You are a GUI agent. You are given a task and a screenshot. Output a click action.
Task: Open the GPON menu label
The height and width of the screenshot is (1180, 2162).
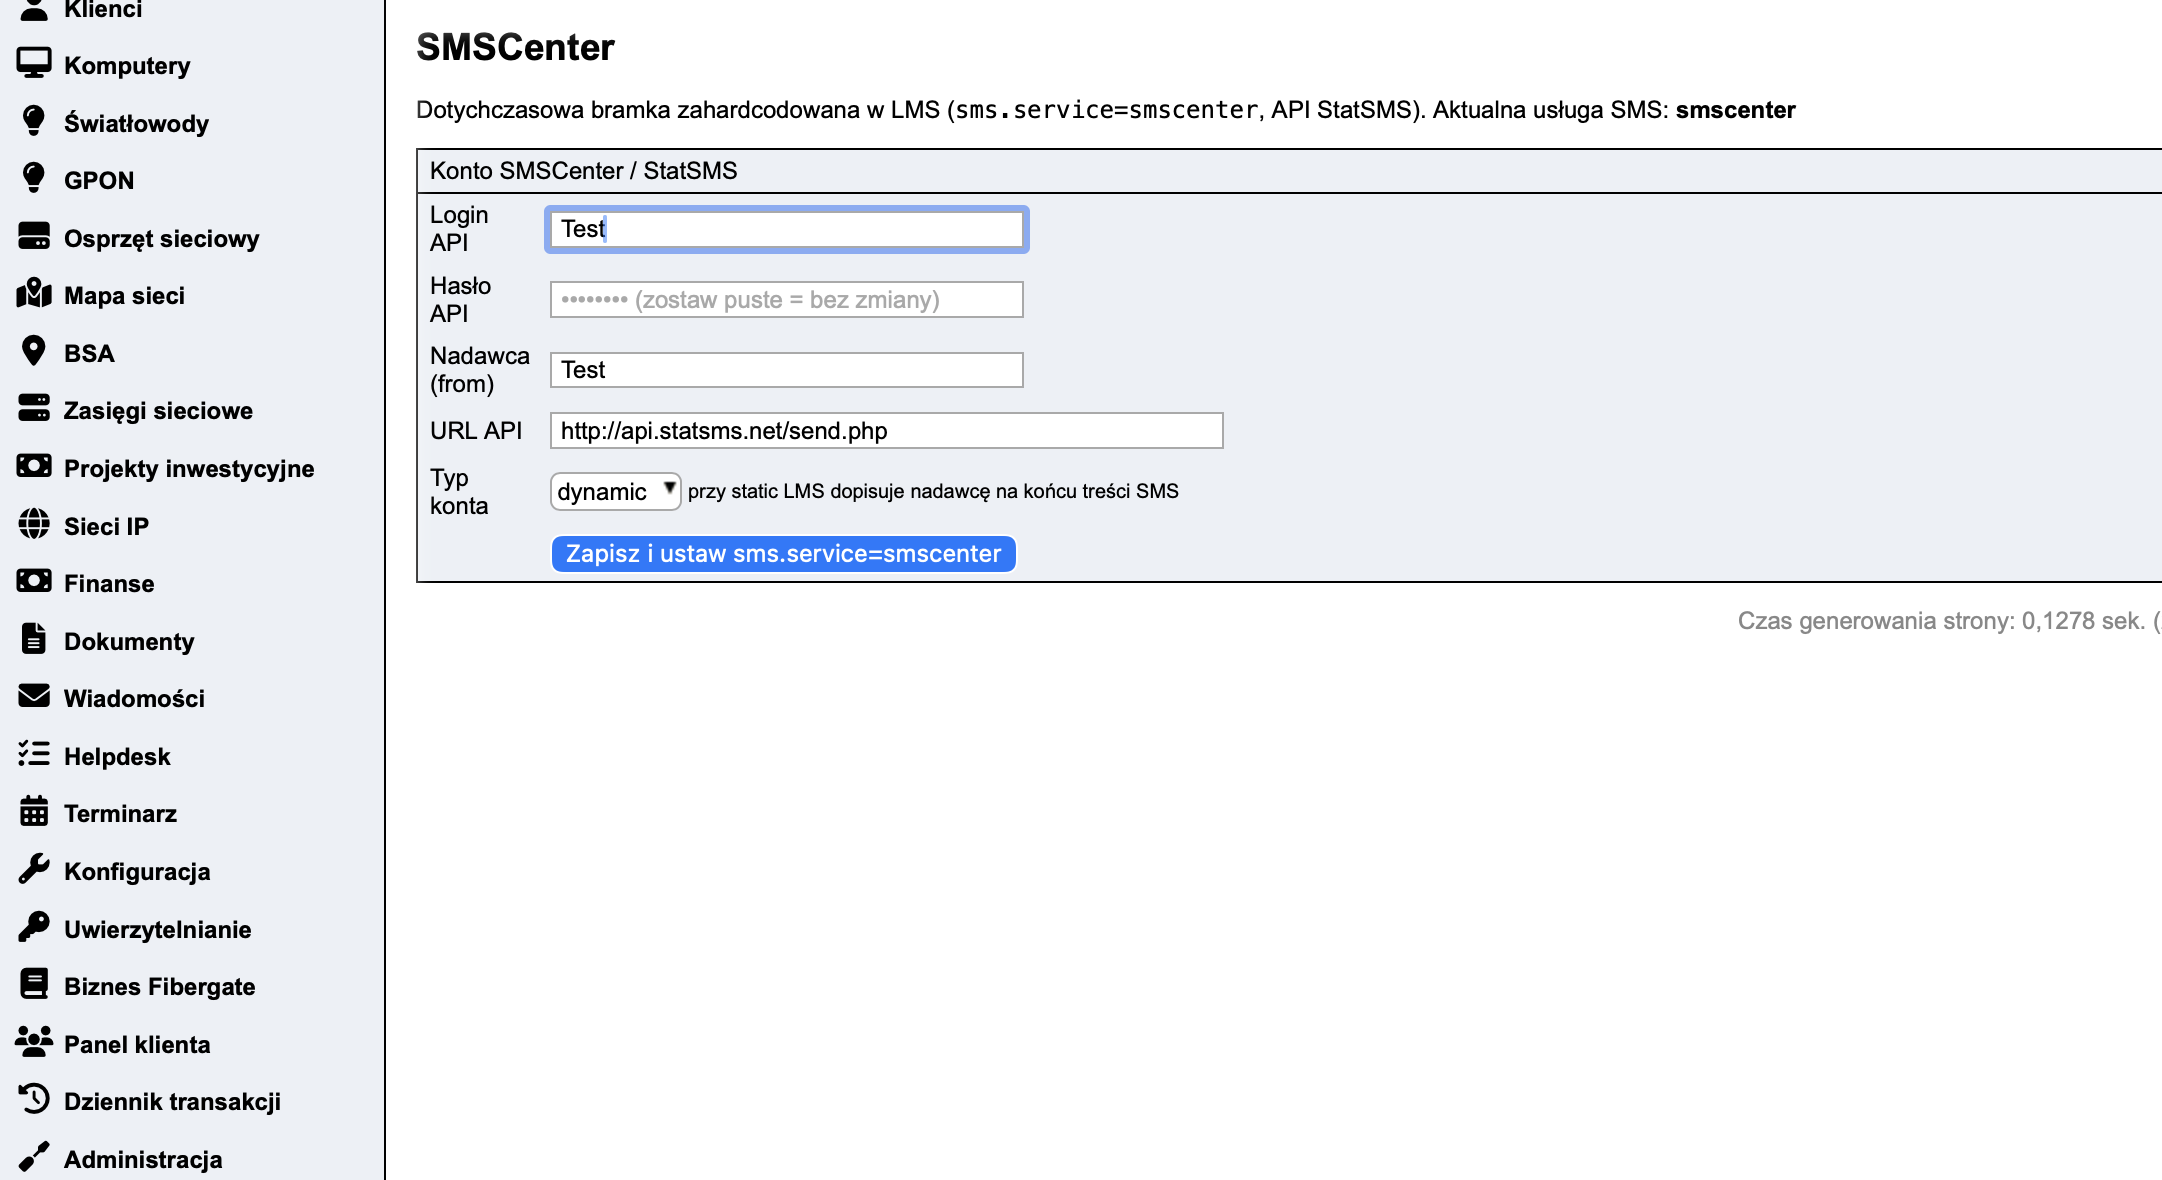click(x=99, y=180)
